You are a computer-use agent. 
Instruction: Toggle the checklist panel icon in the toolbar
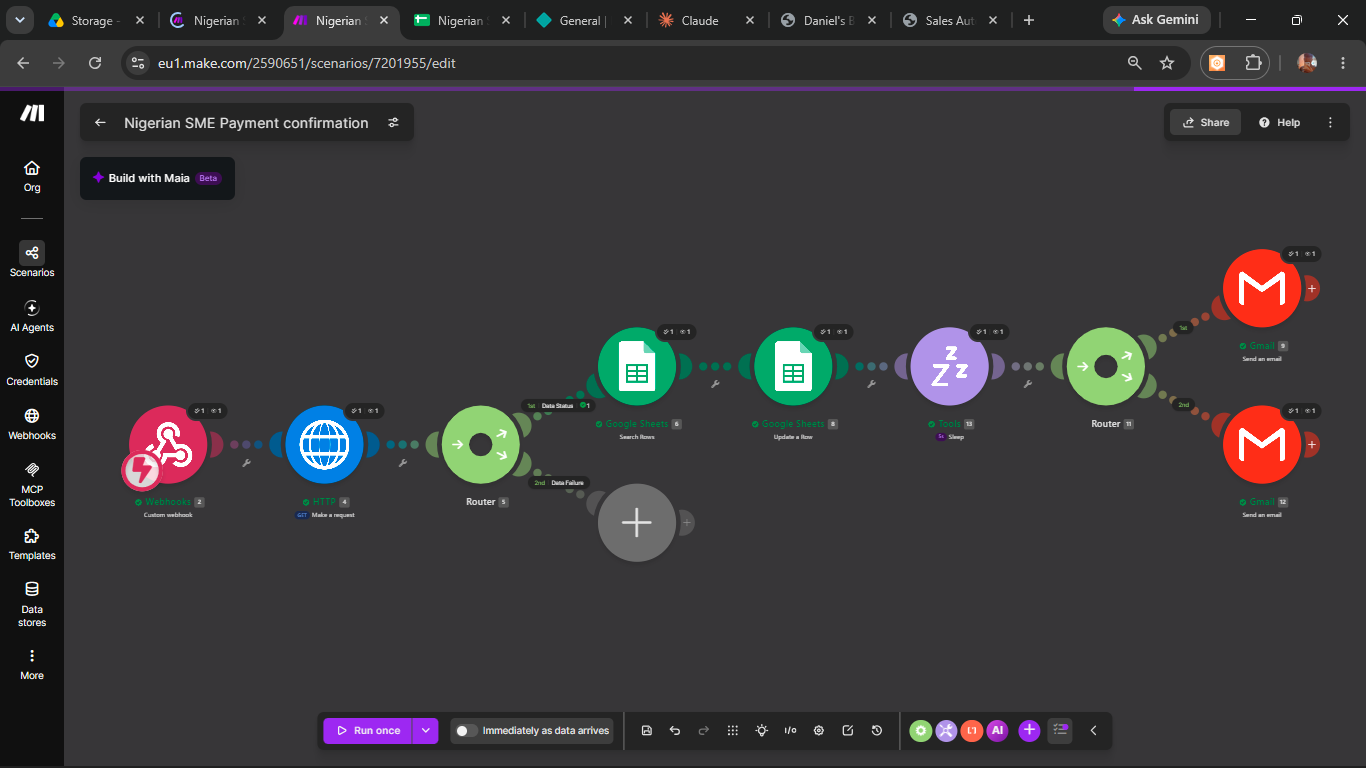click(1061, 731)
